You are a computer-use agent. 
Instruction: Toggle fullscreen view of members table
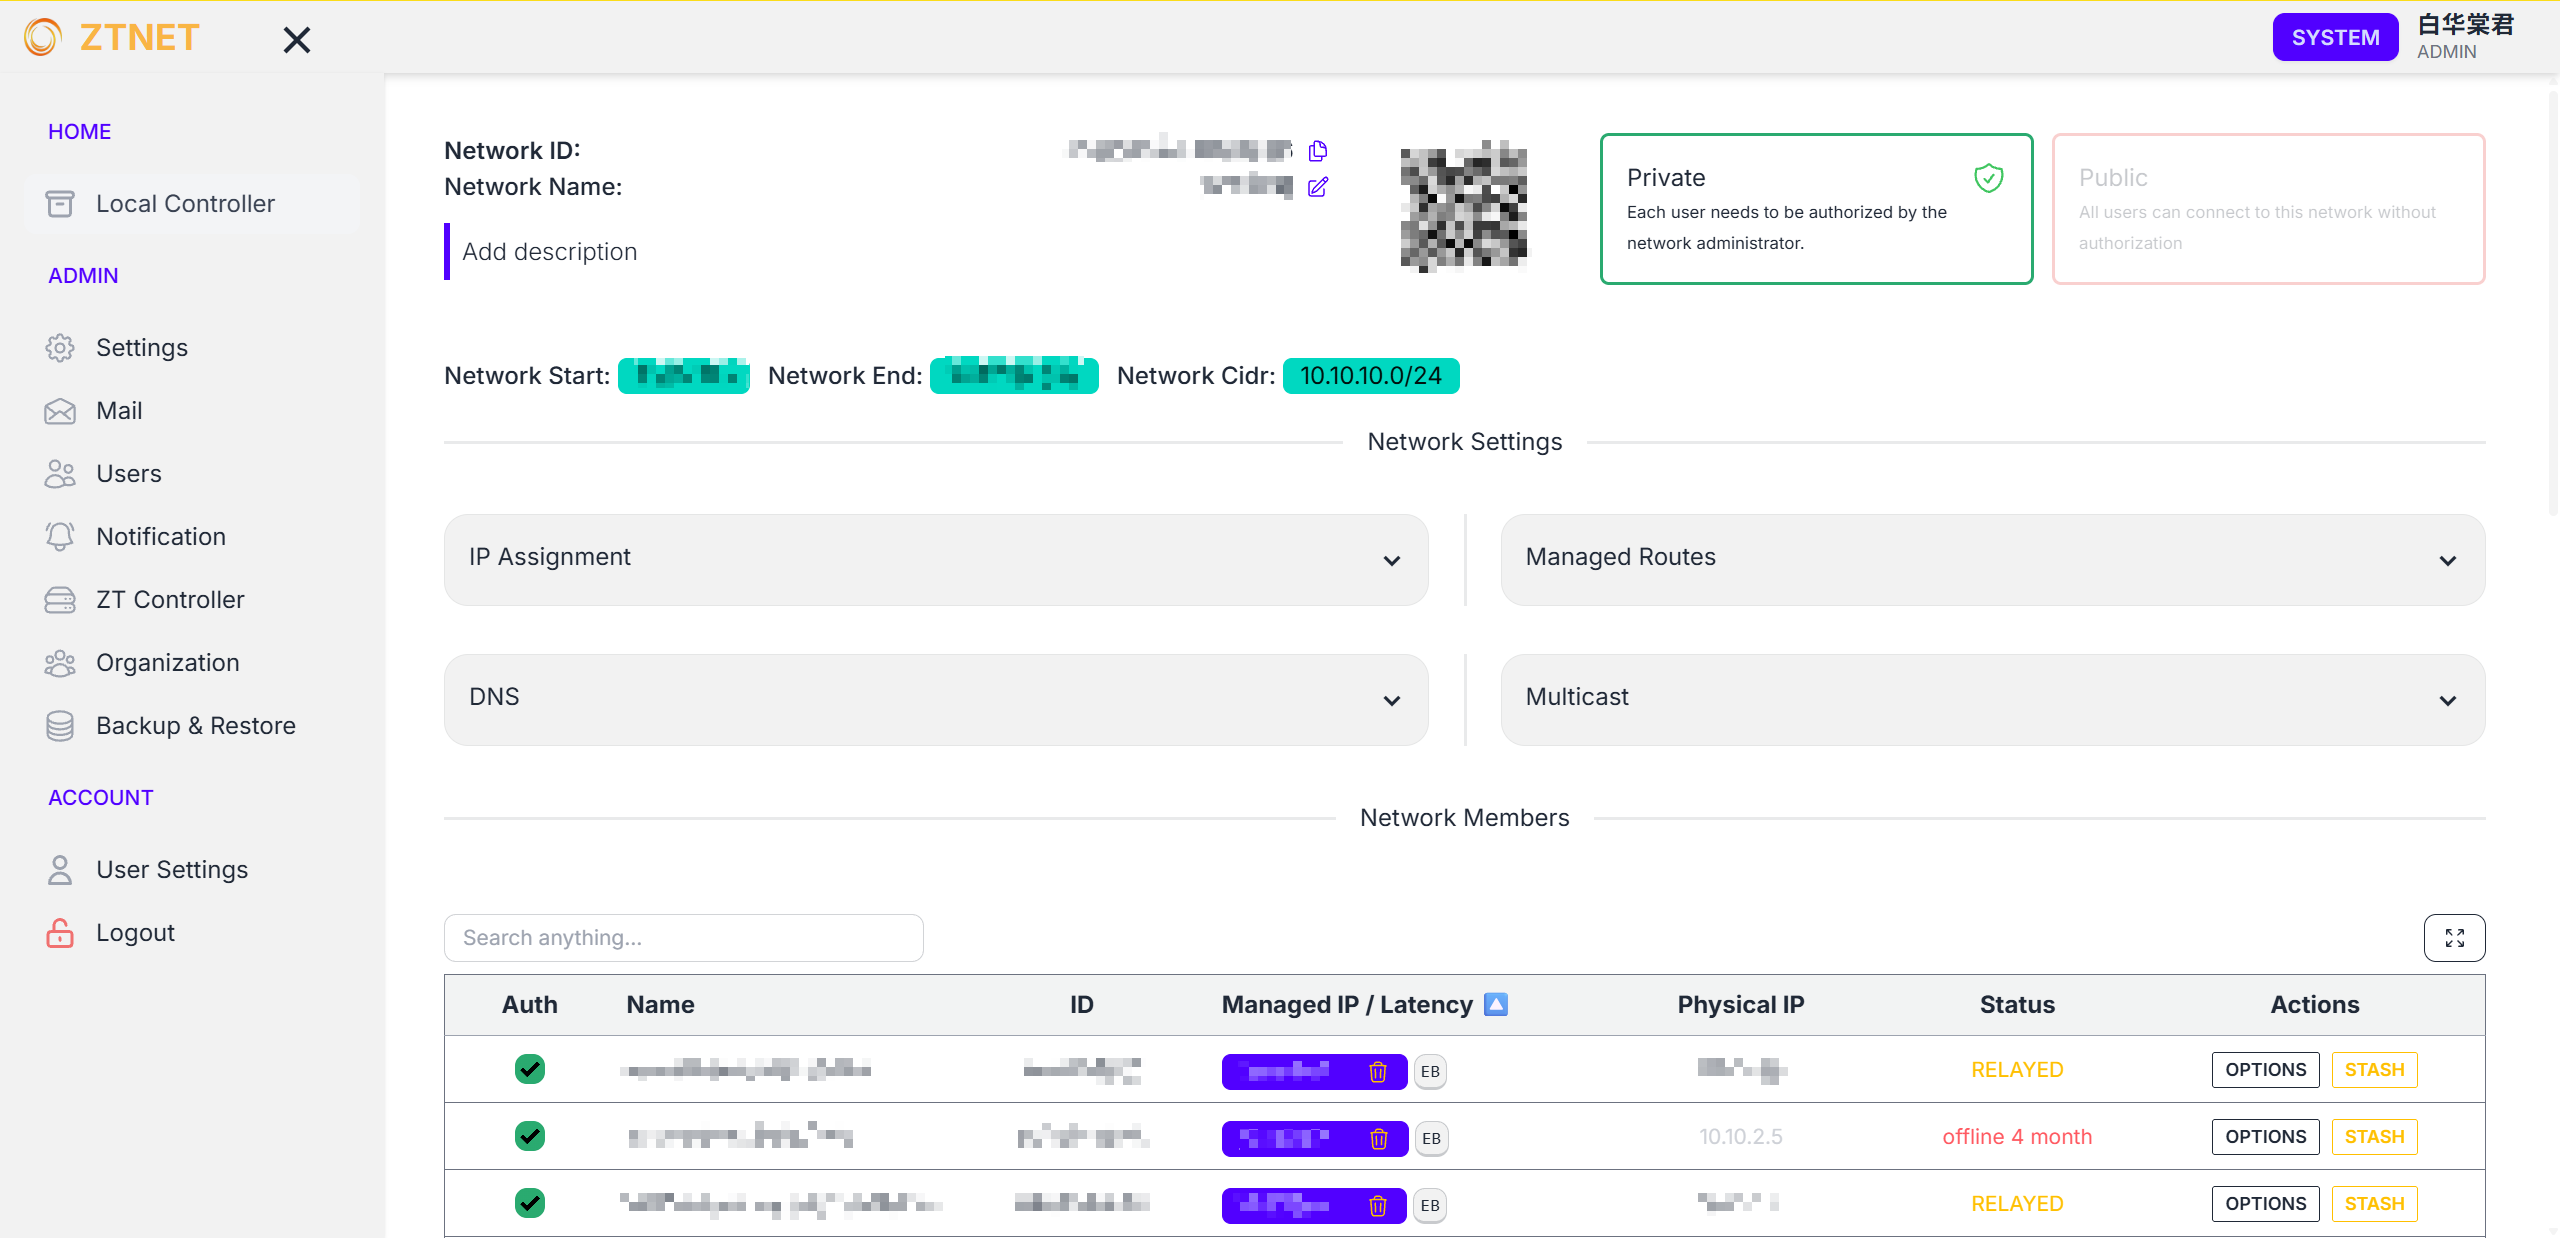pyautogui.click(x=2454, y=938)
